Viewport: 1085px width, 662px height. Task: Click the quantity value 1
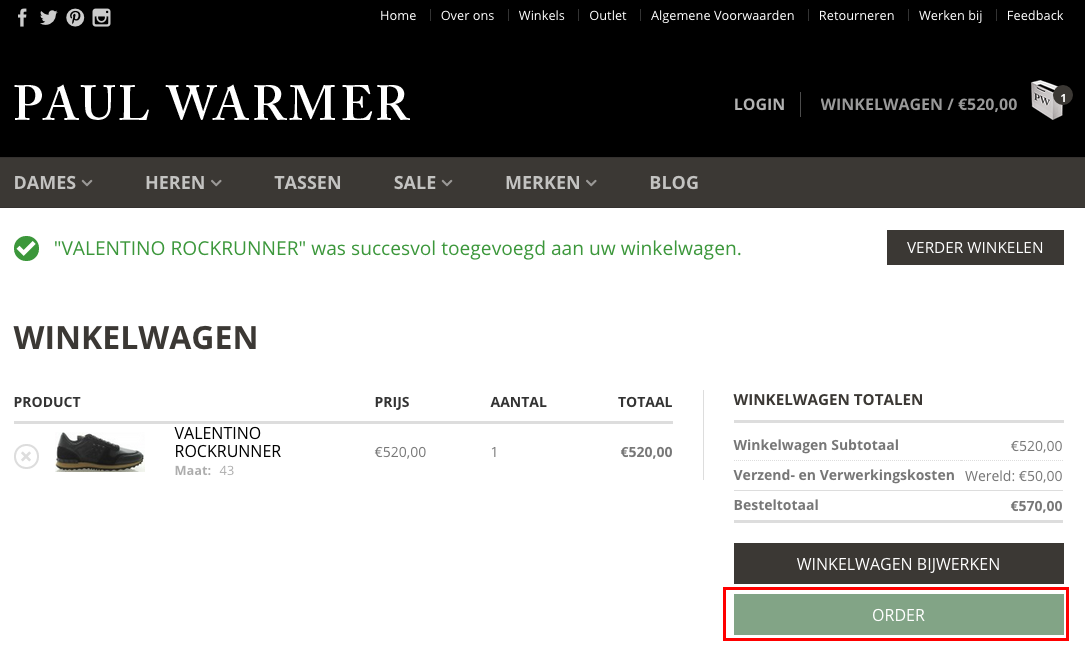click(494, 452)
